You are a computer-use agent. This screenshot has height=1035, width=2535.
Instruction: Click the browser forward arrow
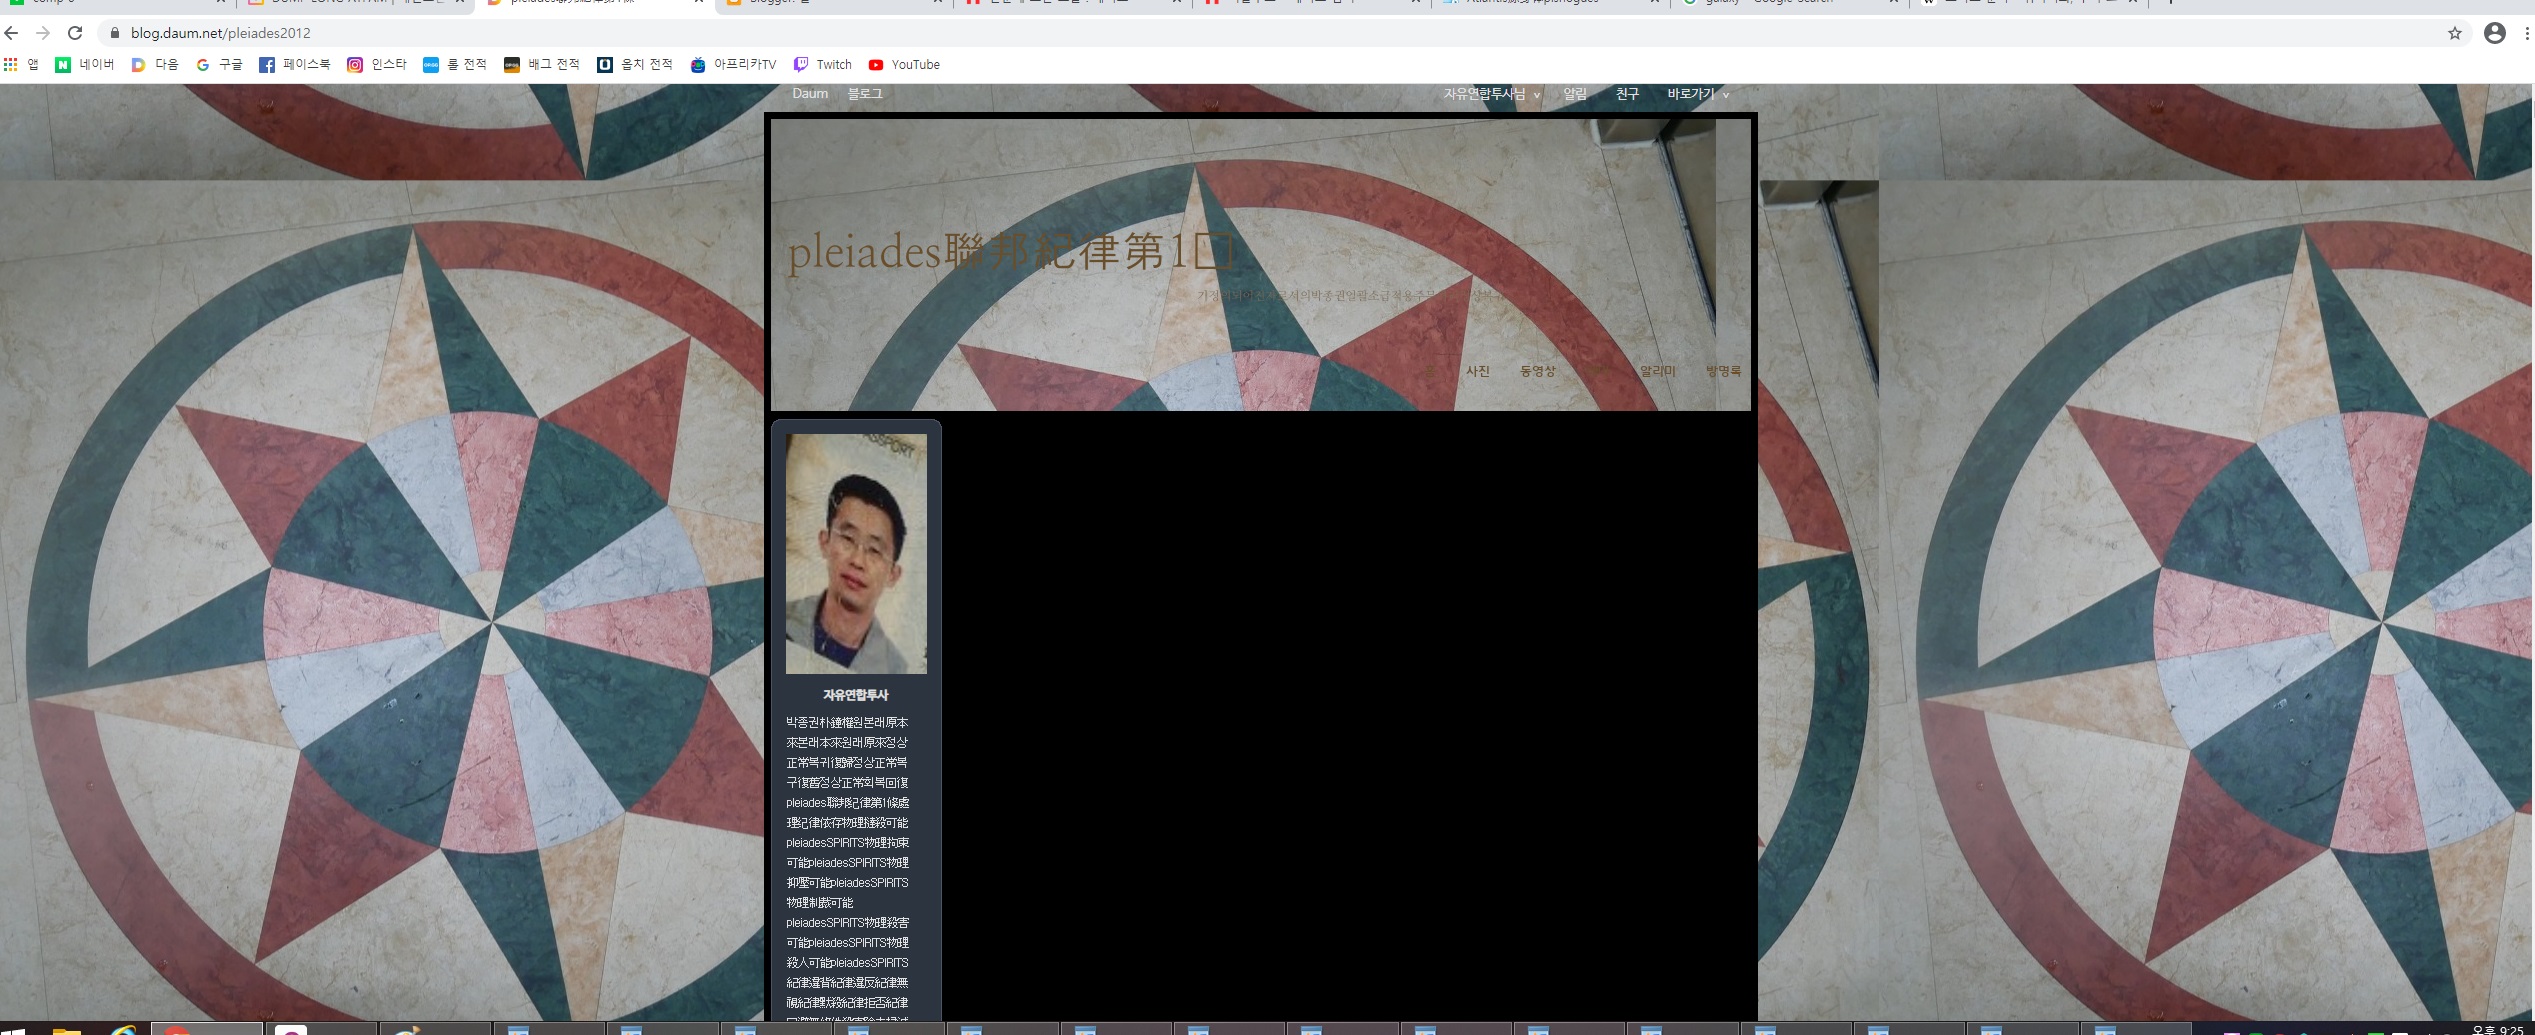[x=43, y=33]
